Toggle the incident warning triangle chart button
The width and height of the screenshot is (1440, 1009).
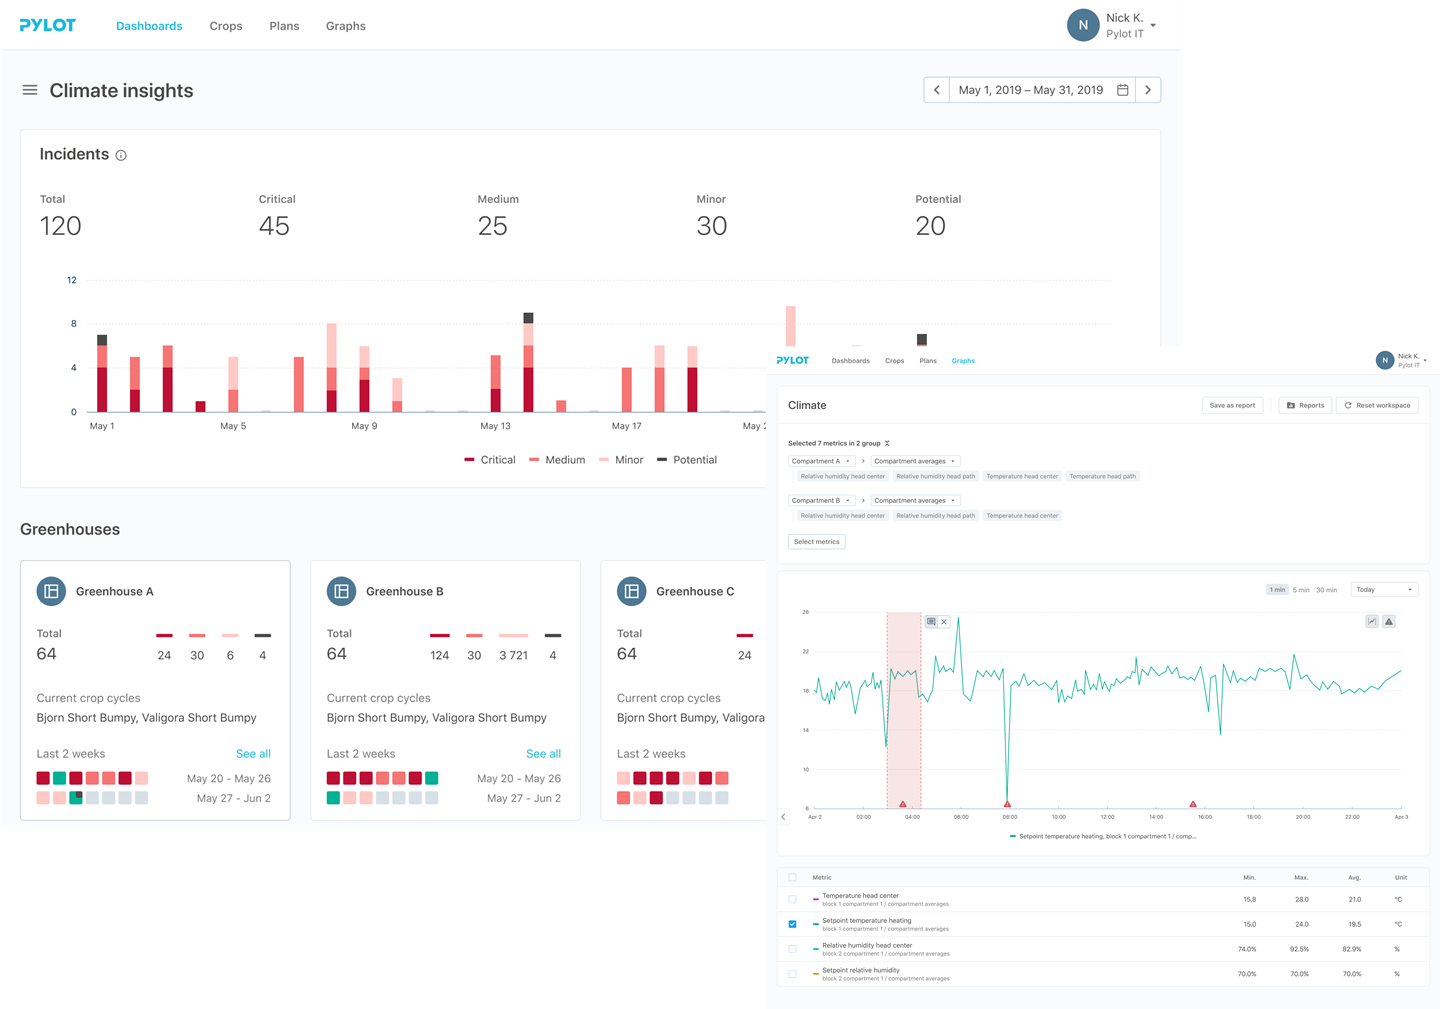point(1389,621)
